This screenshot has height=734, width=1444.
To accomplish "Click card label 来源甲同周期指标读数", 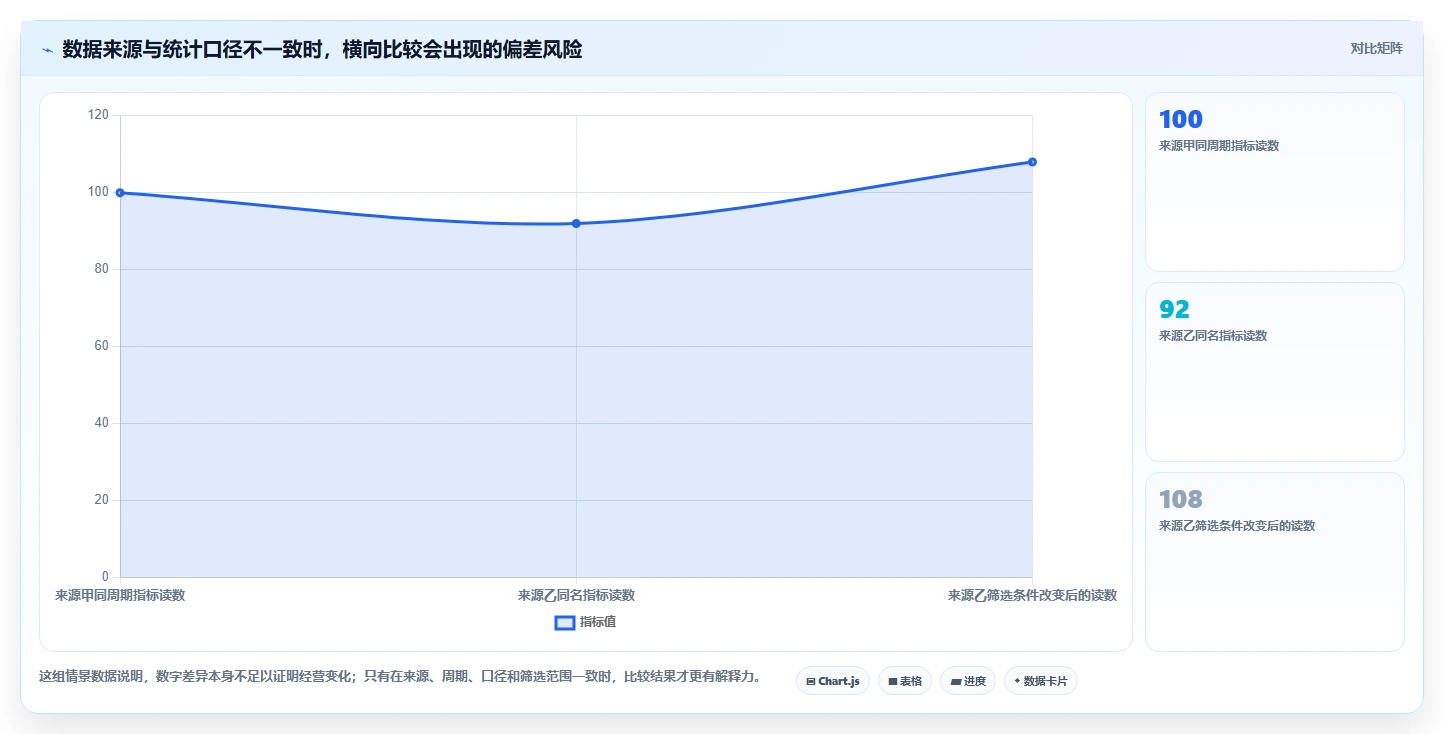I will pos(1219,146).
